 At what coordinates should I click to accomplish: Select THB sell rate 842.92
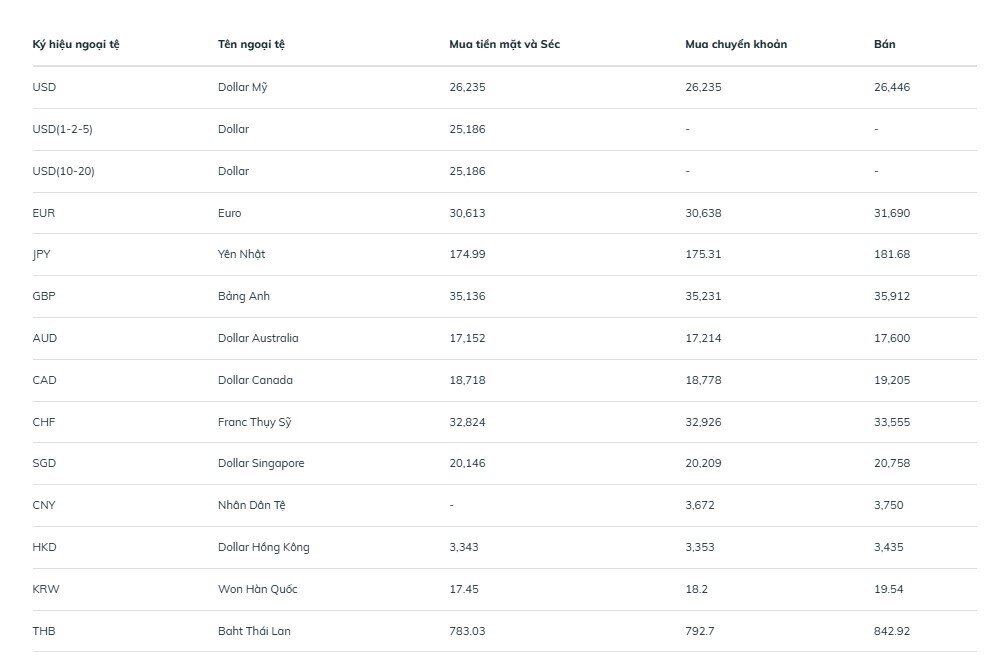892,631
